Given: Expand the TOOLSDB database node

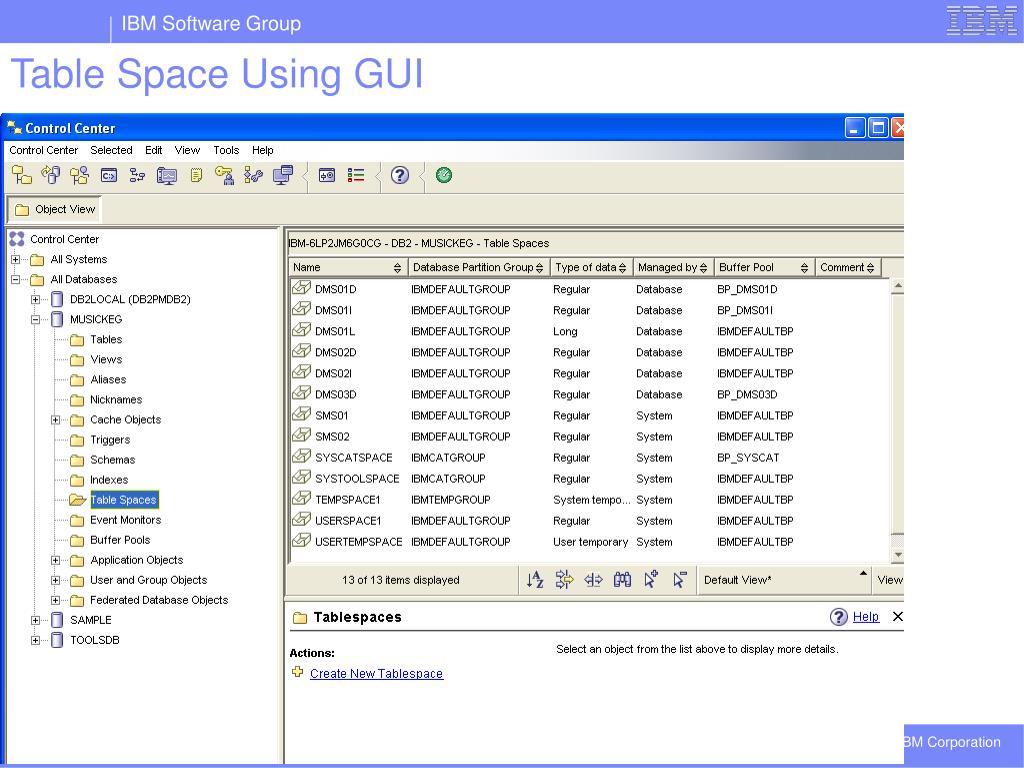Looking at the screenshot, I should [x=35, y=640].
